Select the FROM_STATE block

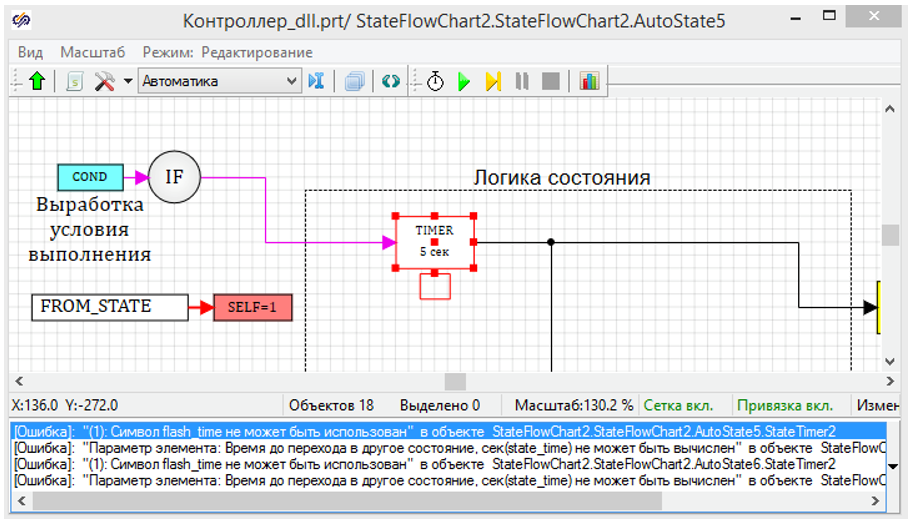tap(110, 307)
